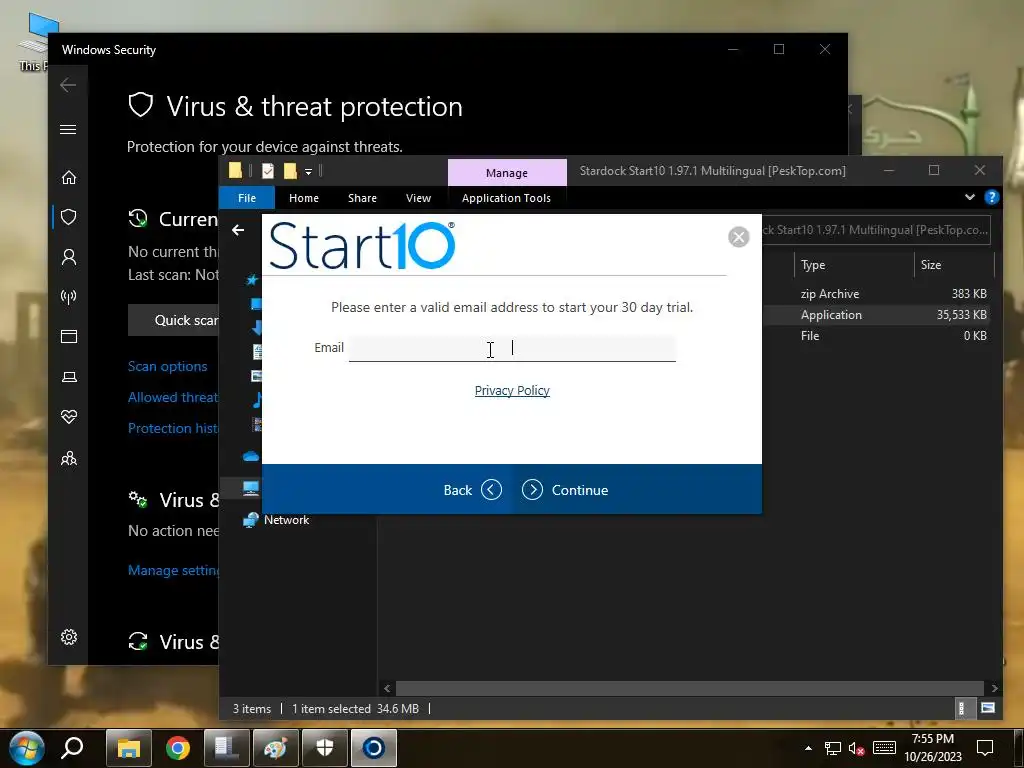Click the New folder quick access icon

point(291,171)
